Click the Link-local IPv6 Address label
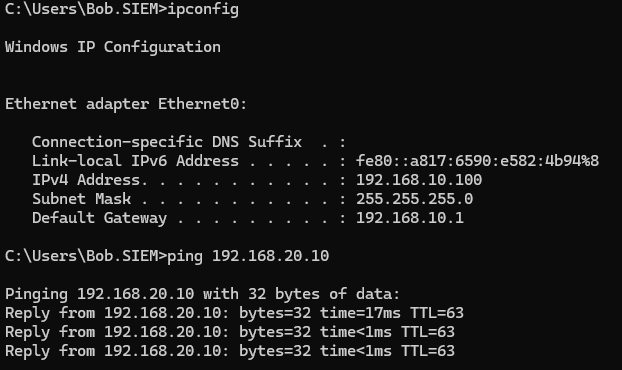This screenshot has height=370, width=622. (x=135, y=161)
